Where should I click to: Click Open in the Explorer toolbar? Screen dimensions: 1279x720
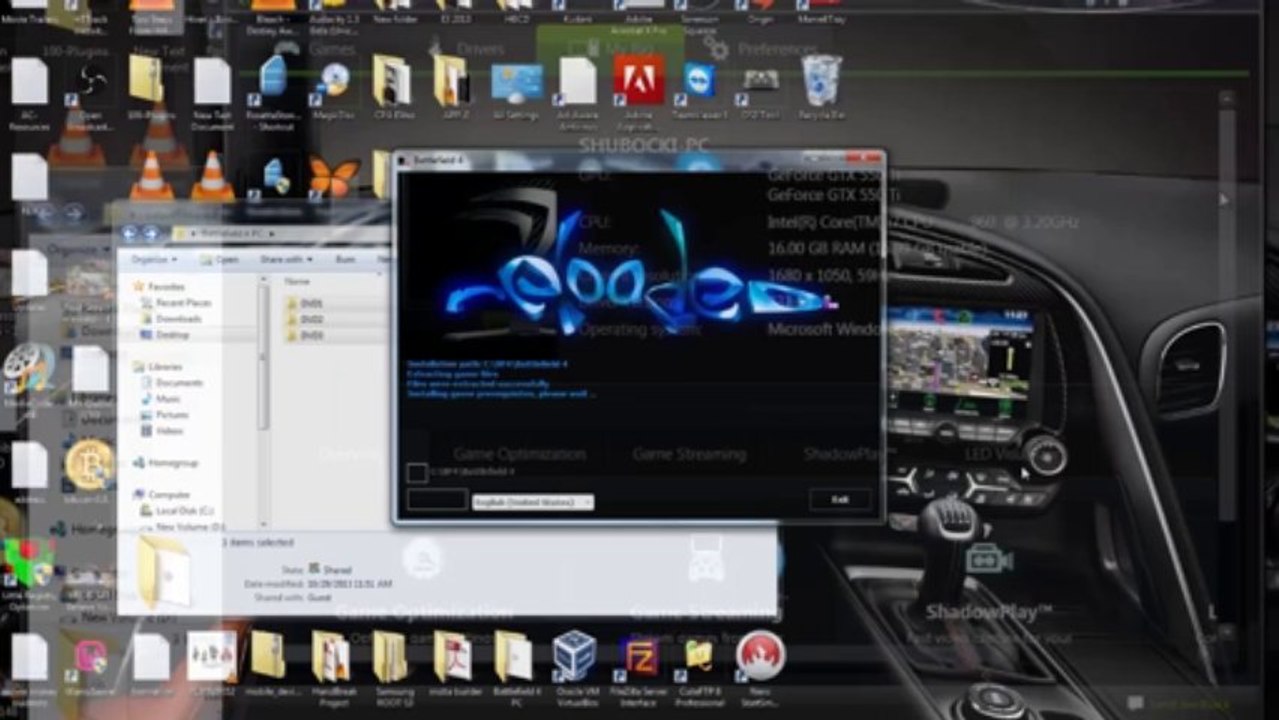coord(220,259)
